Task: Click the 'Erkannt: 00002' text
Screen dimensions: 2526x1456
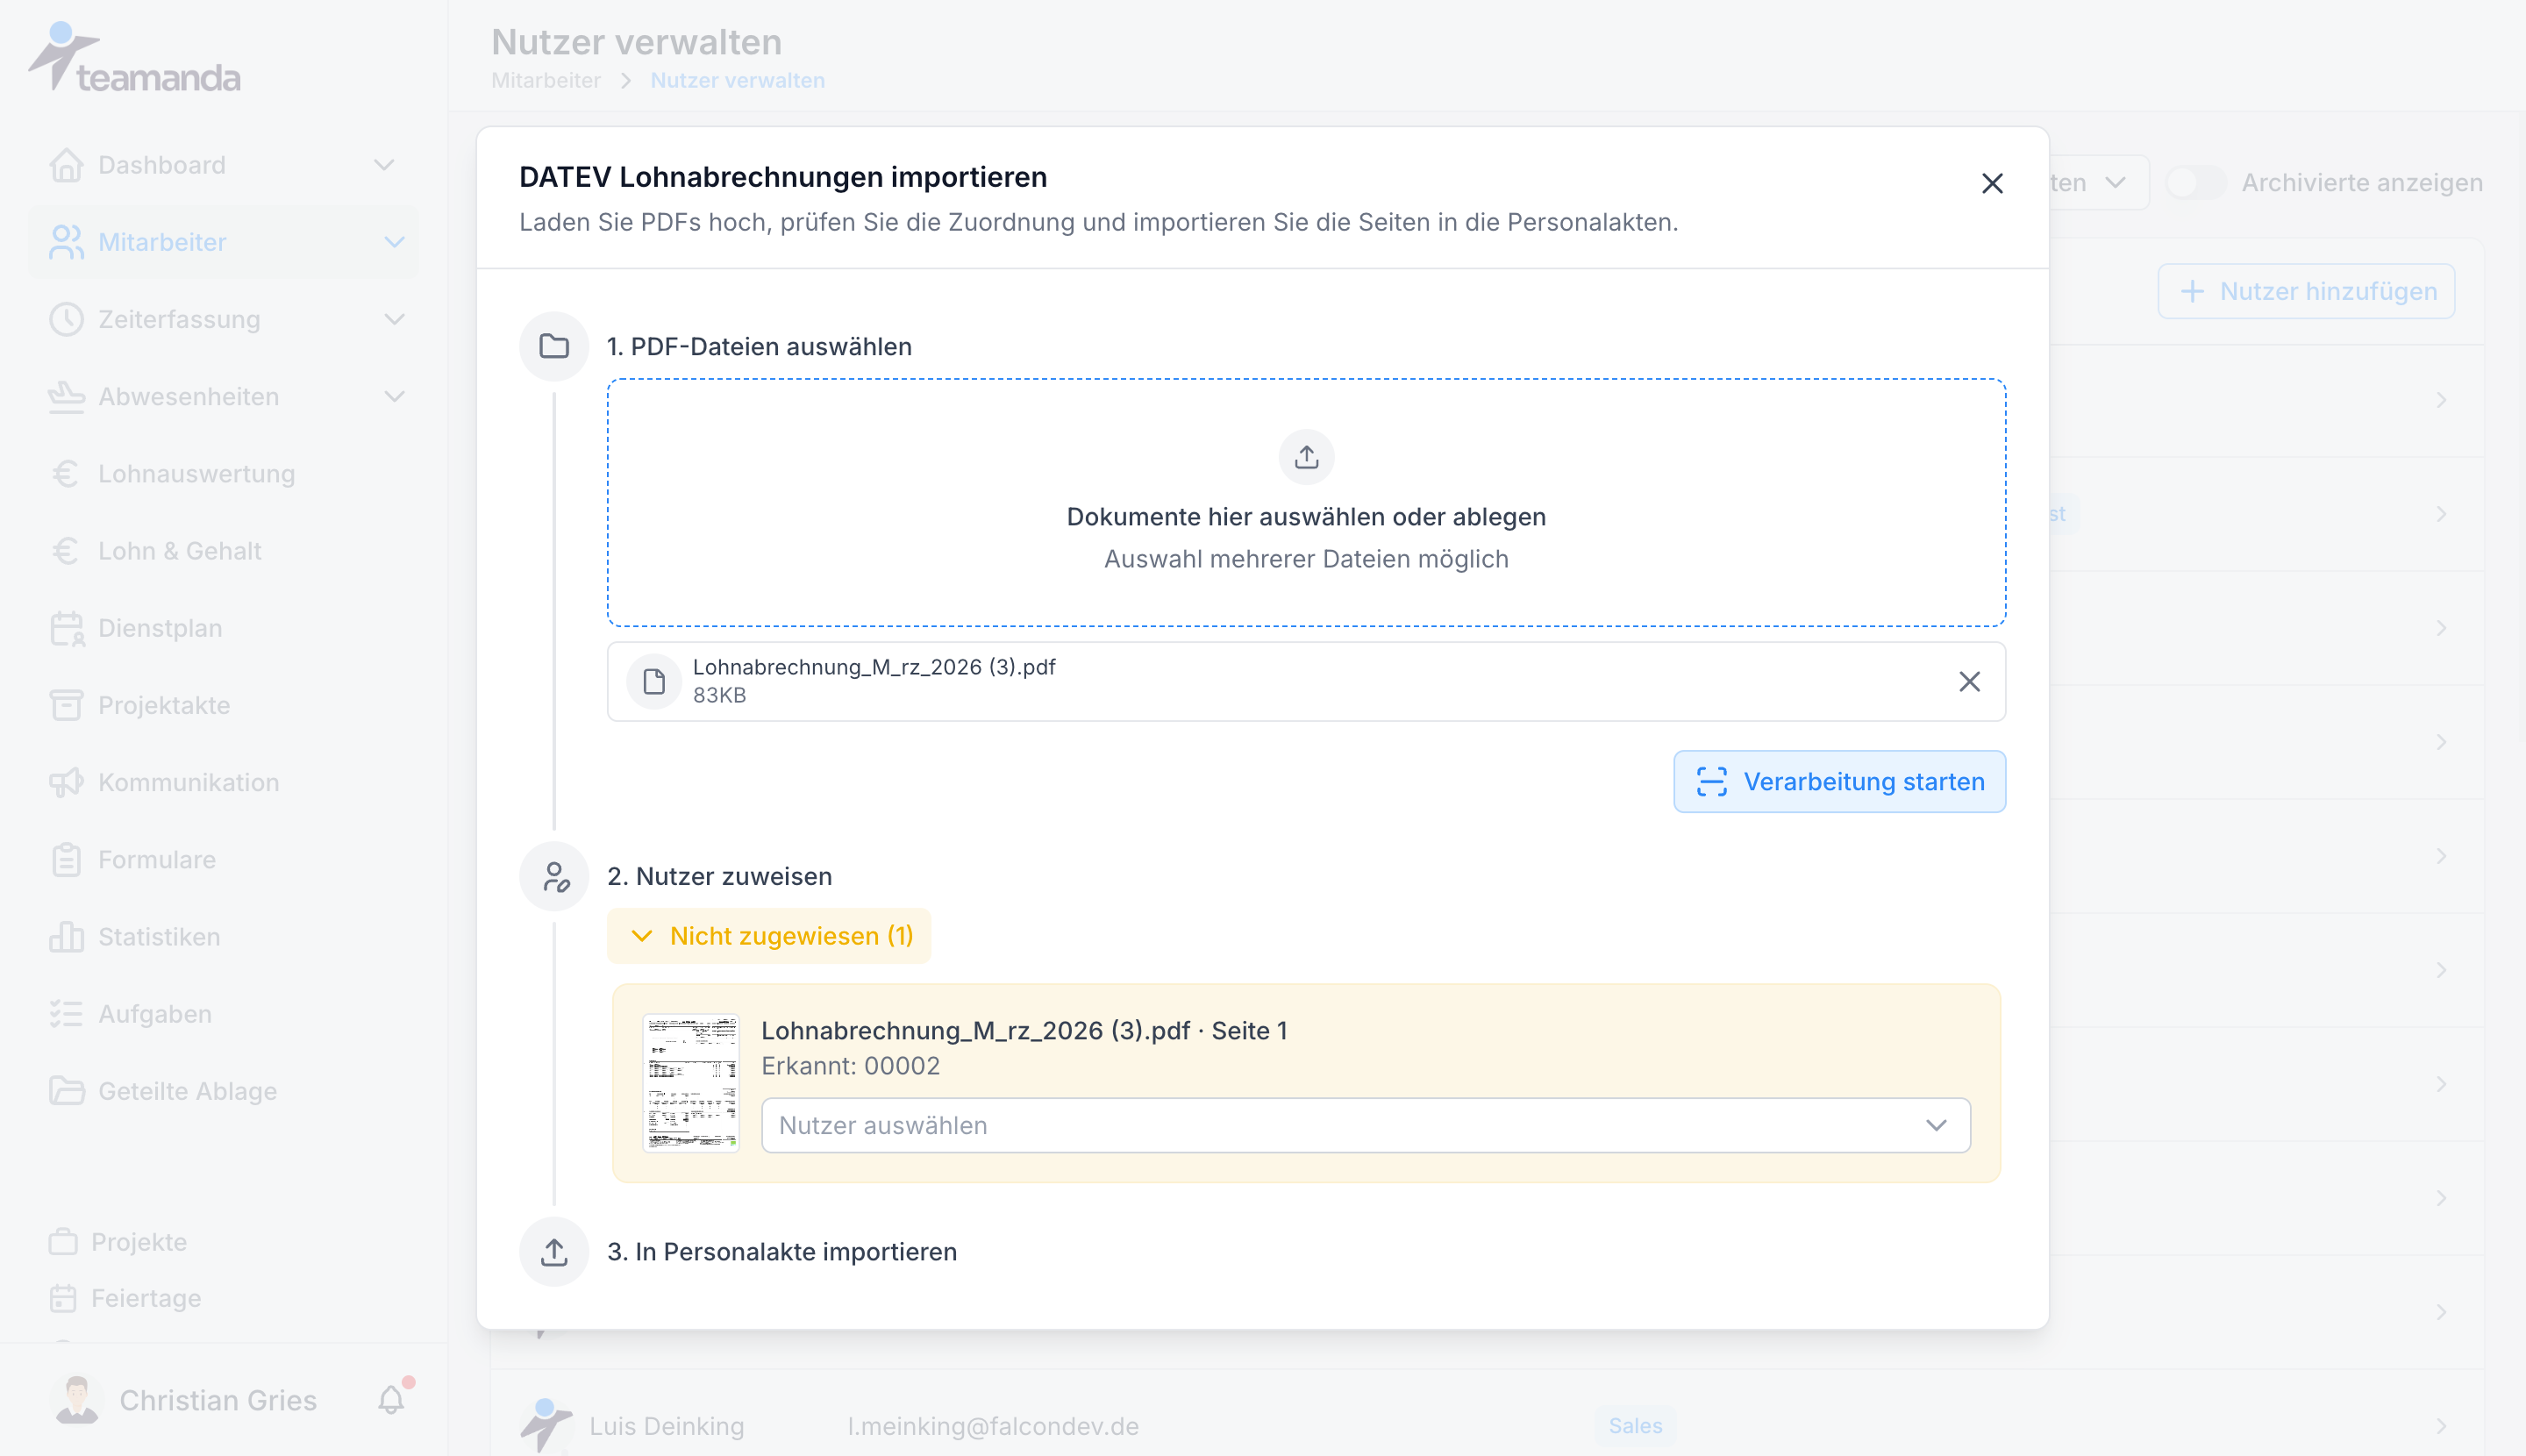Action: [851, 1066]
